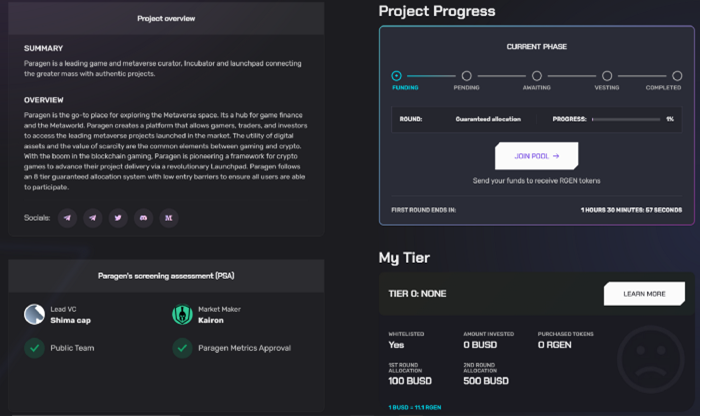The width and height of the screenshot is (701, 417).
Task: Click the 'Paragen Metrics Approval' label
Action: 245,348
